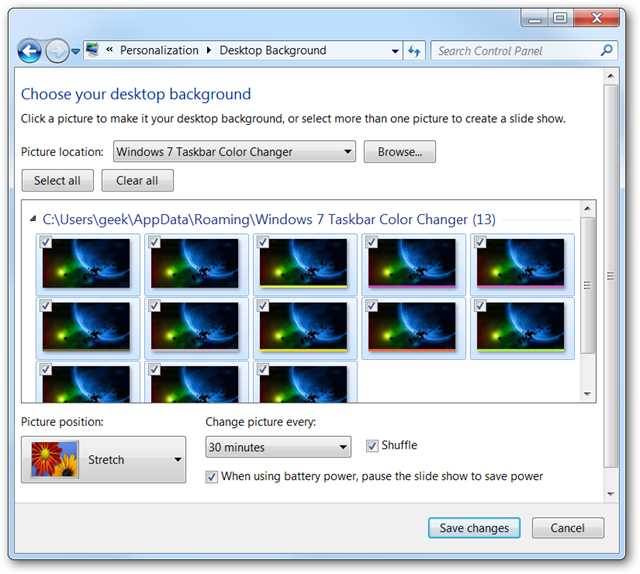This screenshot has width=640, height=574.
Task: Open the 30 minutes interval dropdown
Action: (278, 447)
